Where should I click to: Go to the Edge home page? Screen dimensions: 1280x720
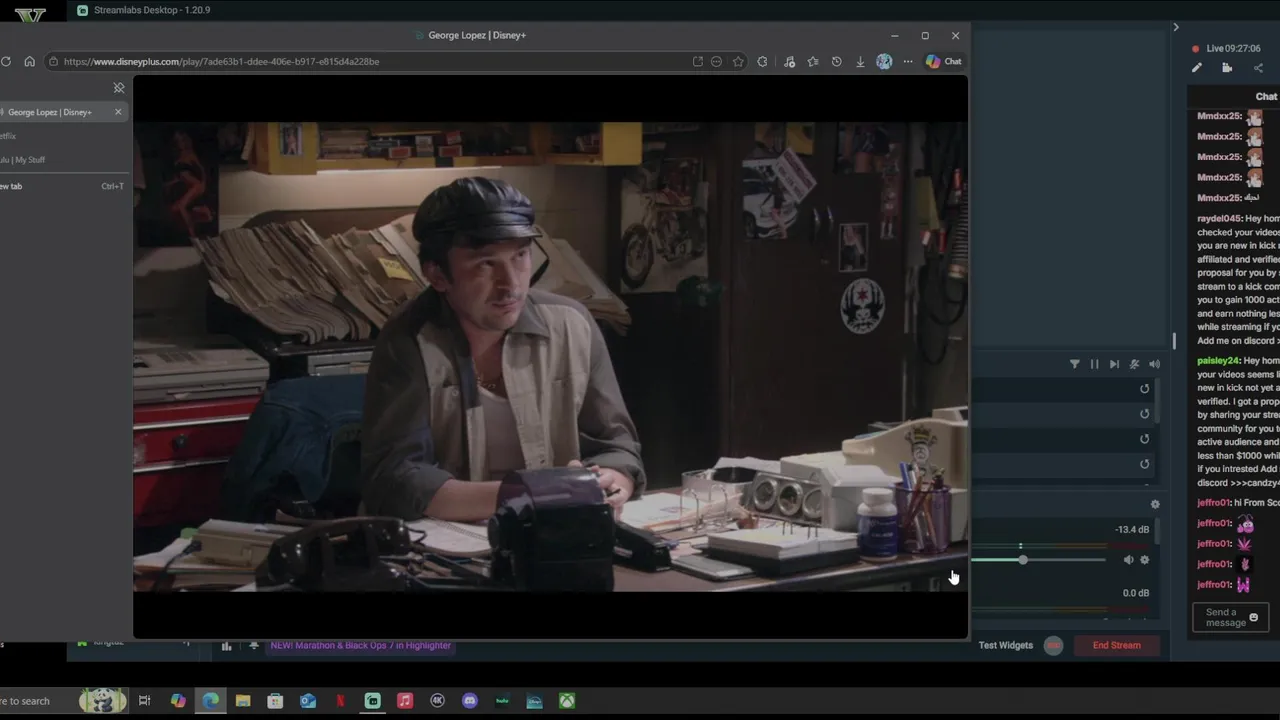pos(29,61)
